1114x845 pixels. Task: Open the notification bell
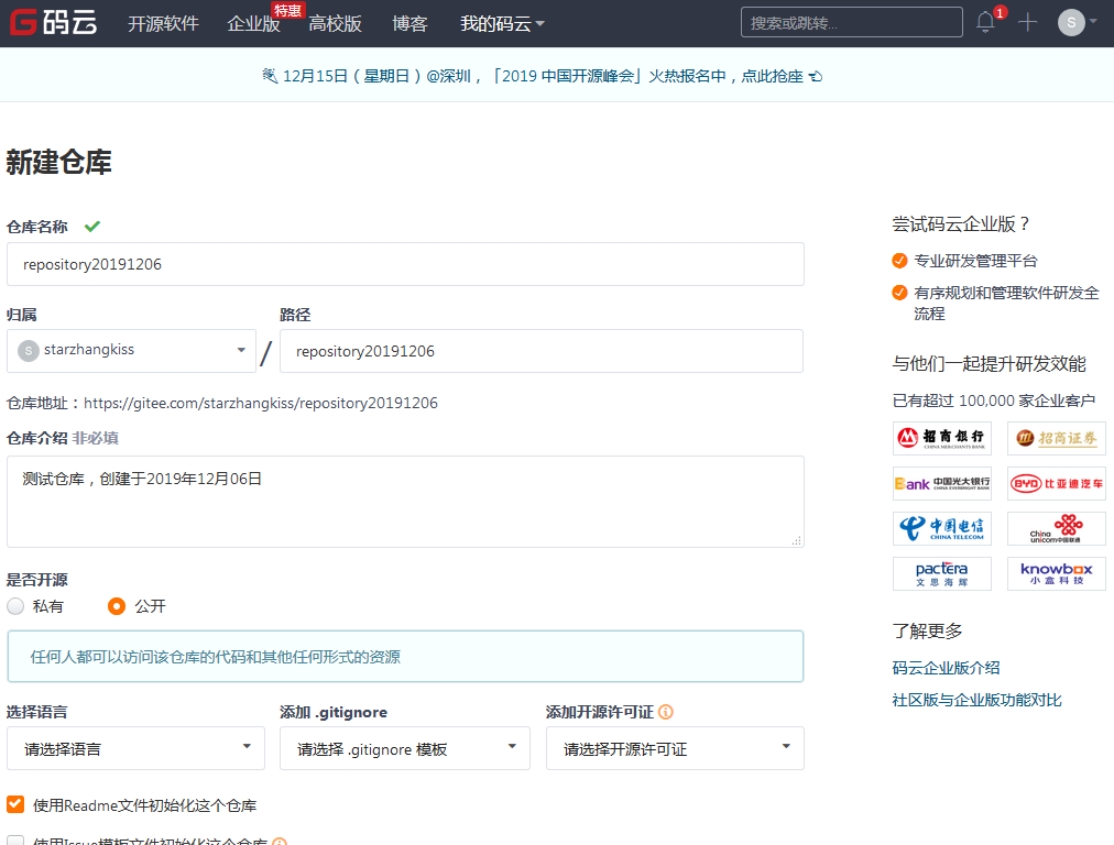coord(985,22)
